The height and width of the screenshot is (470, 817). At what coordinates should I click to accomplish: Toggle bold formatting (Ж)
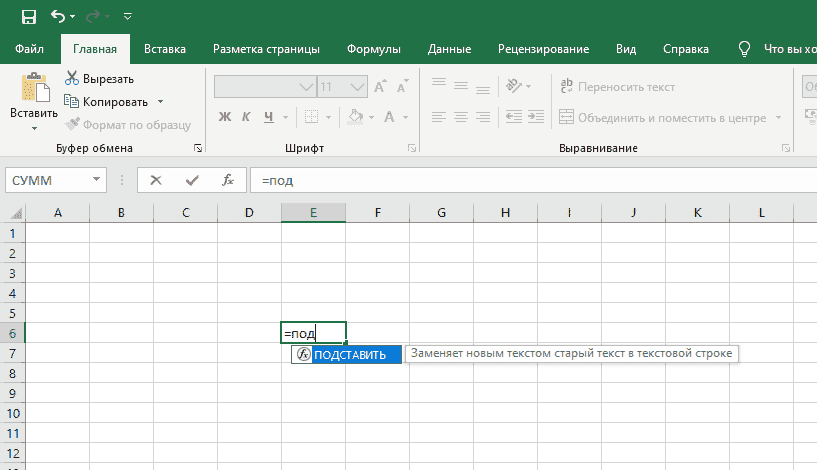tap(225, 118)
